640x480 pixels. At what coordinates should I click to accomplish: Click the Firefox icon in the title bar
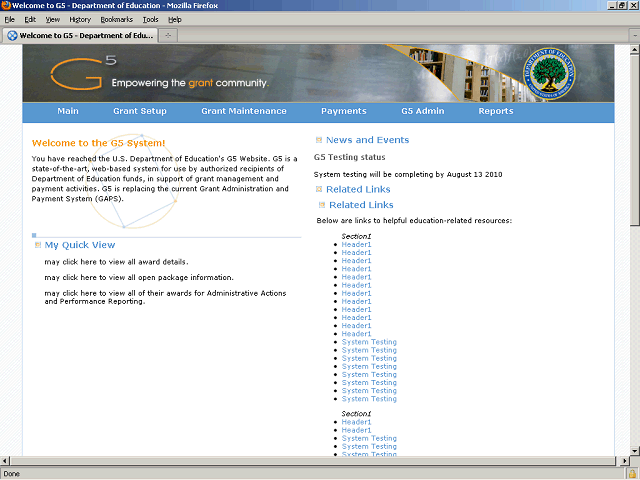(x=6, y=5)
